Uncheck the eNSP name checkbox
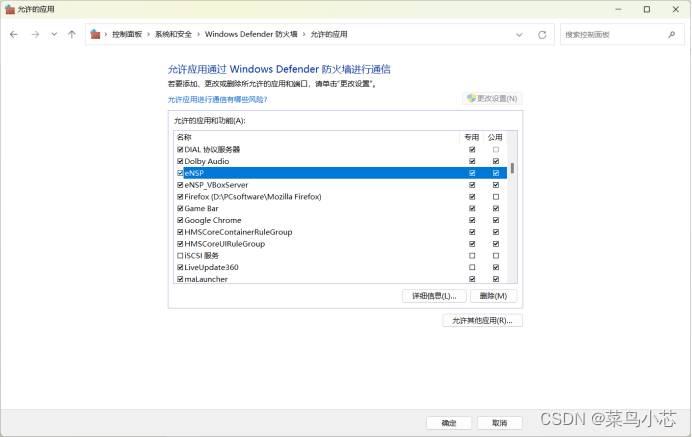 [x=180, y=173]
